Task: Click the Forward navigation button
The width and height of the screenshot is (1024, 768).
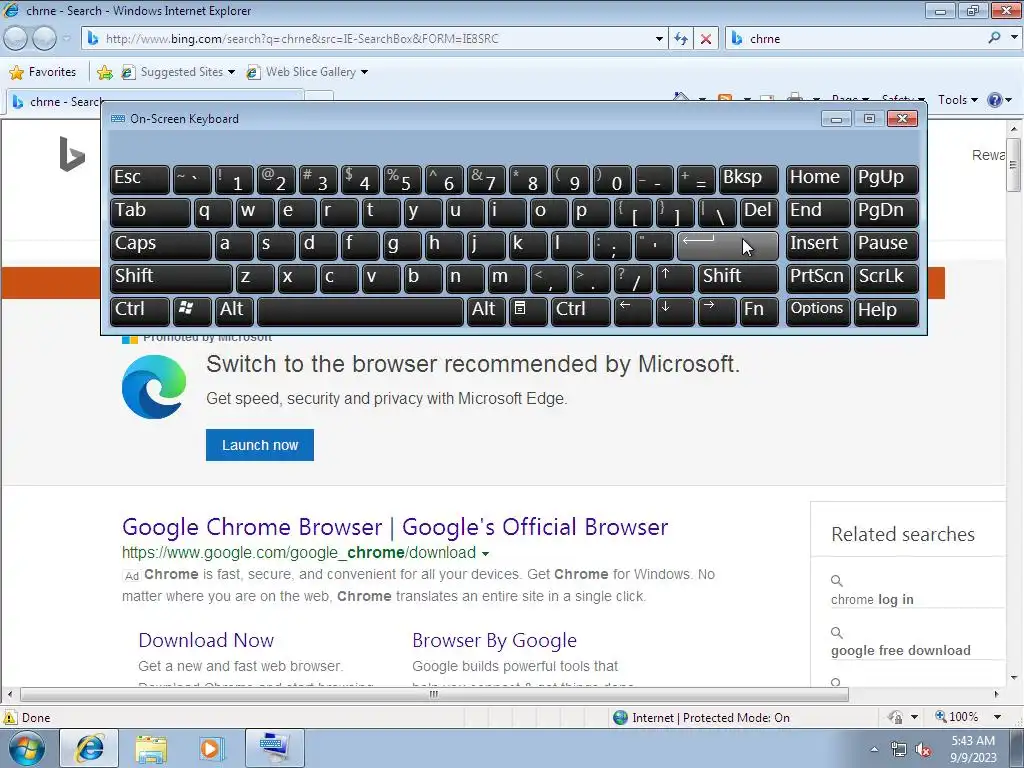Action: point(44,39)
